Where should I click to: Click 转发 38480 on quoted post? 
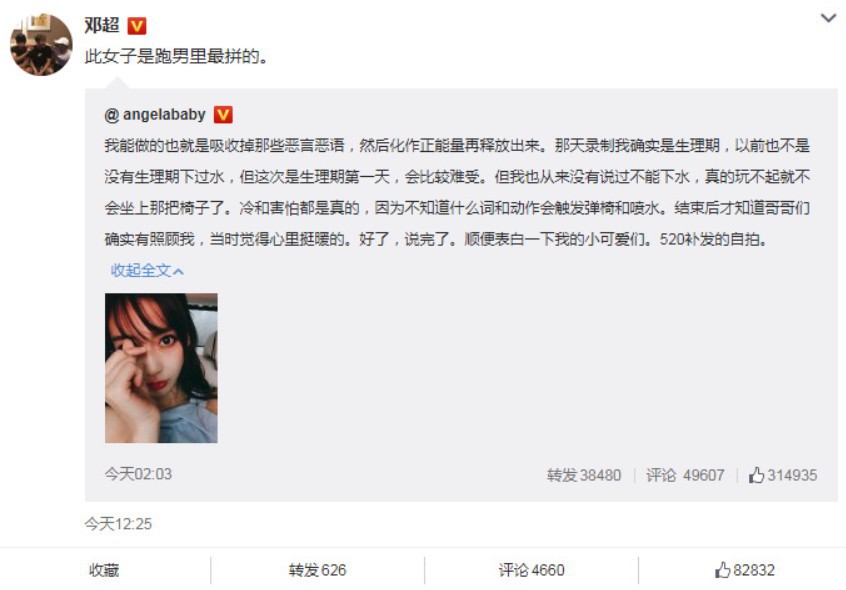click(x=584, y=475)
